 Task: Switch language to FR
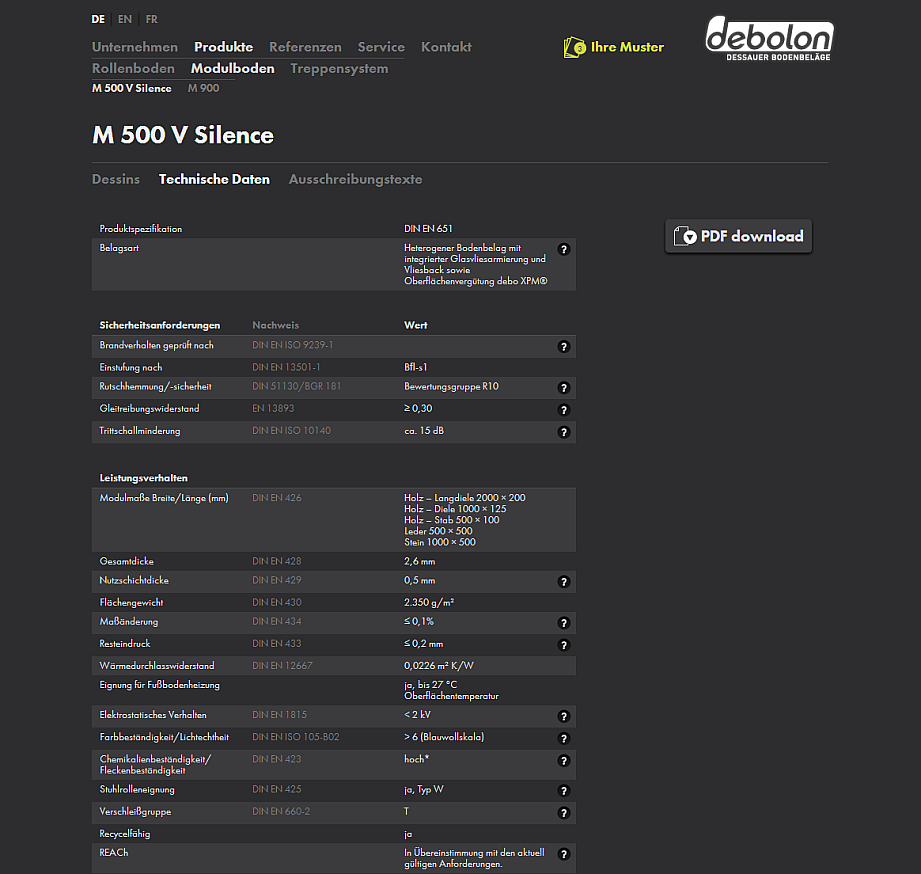point(152,19)
